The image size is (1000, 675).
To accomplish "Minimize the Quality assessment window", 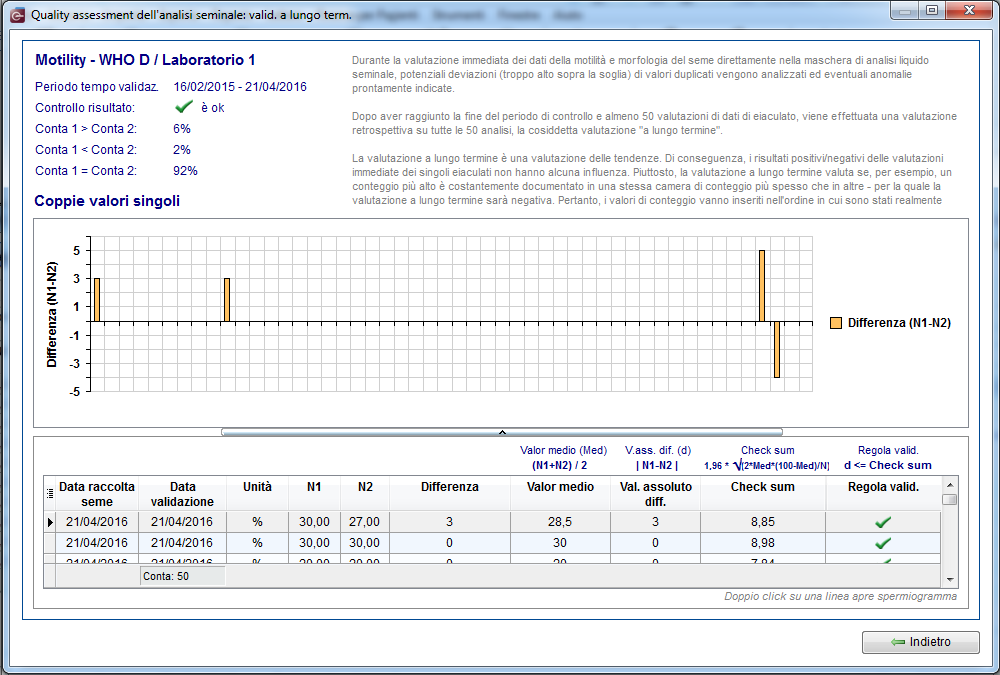I will click(904, 10).
